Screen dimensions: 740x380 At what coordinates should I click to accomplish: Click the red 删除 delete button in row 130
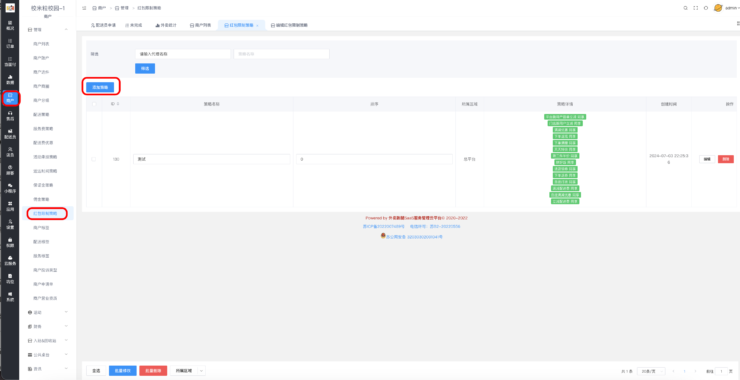click(725, 159)
